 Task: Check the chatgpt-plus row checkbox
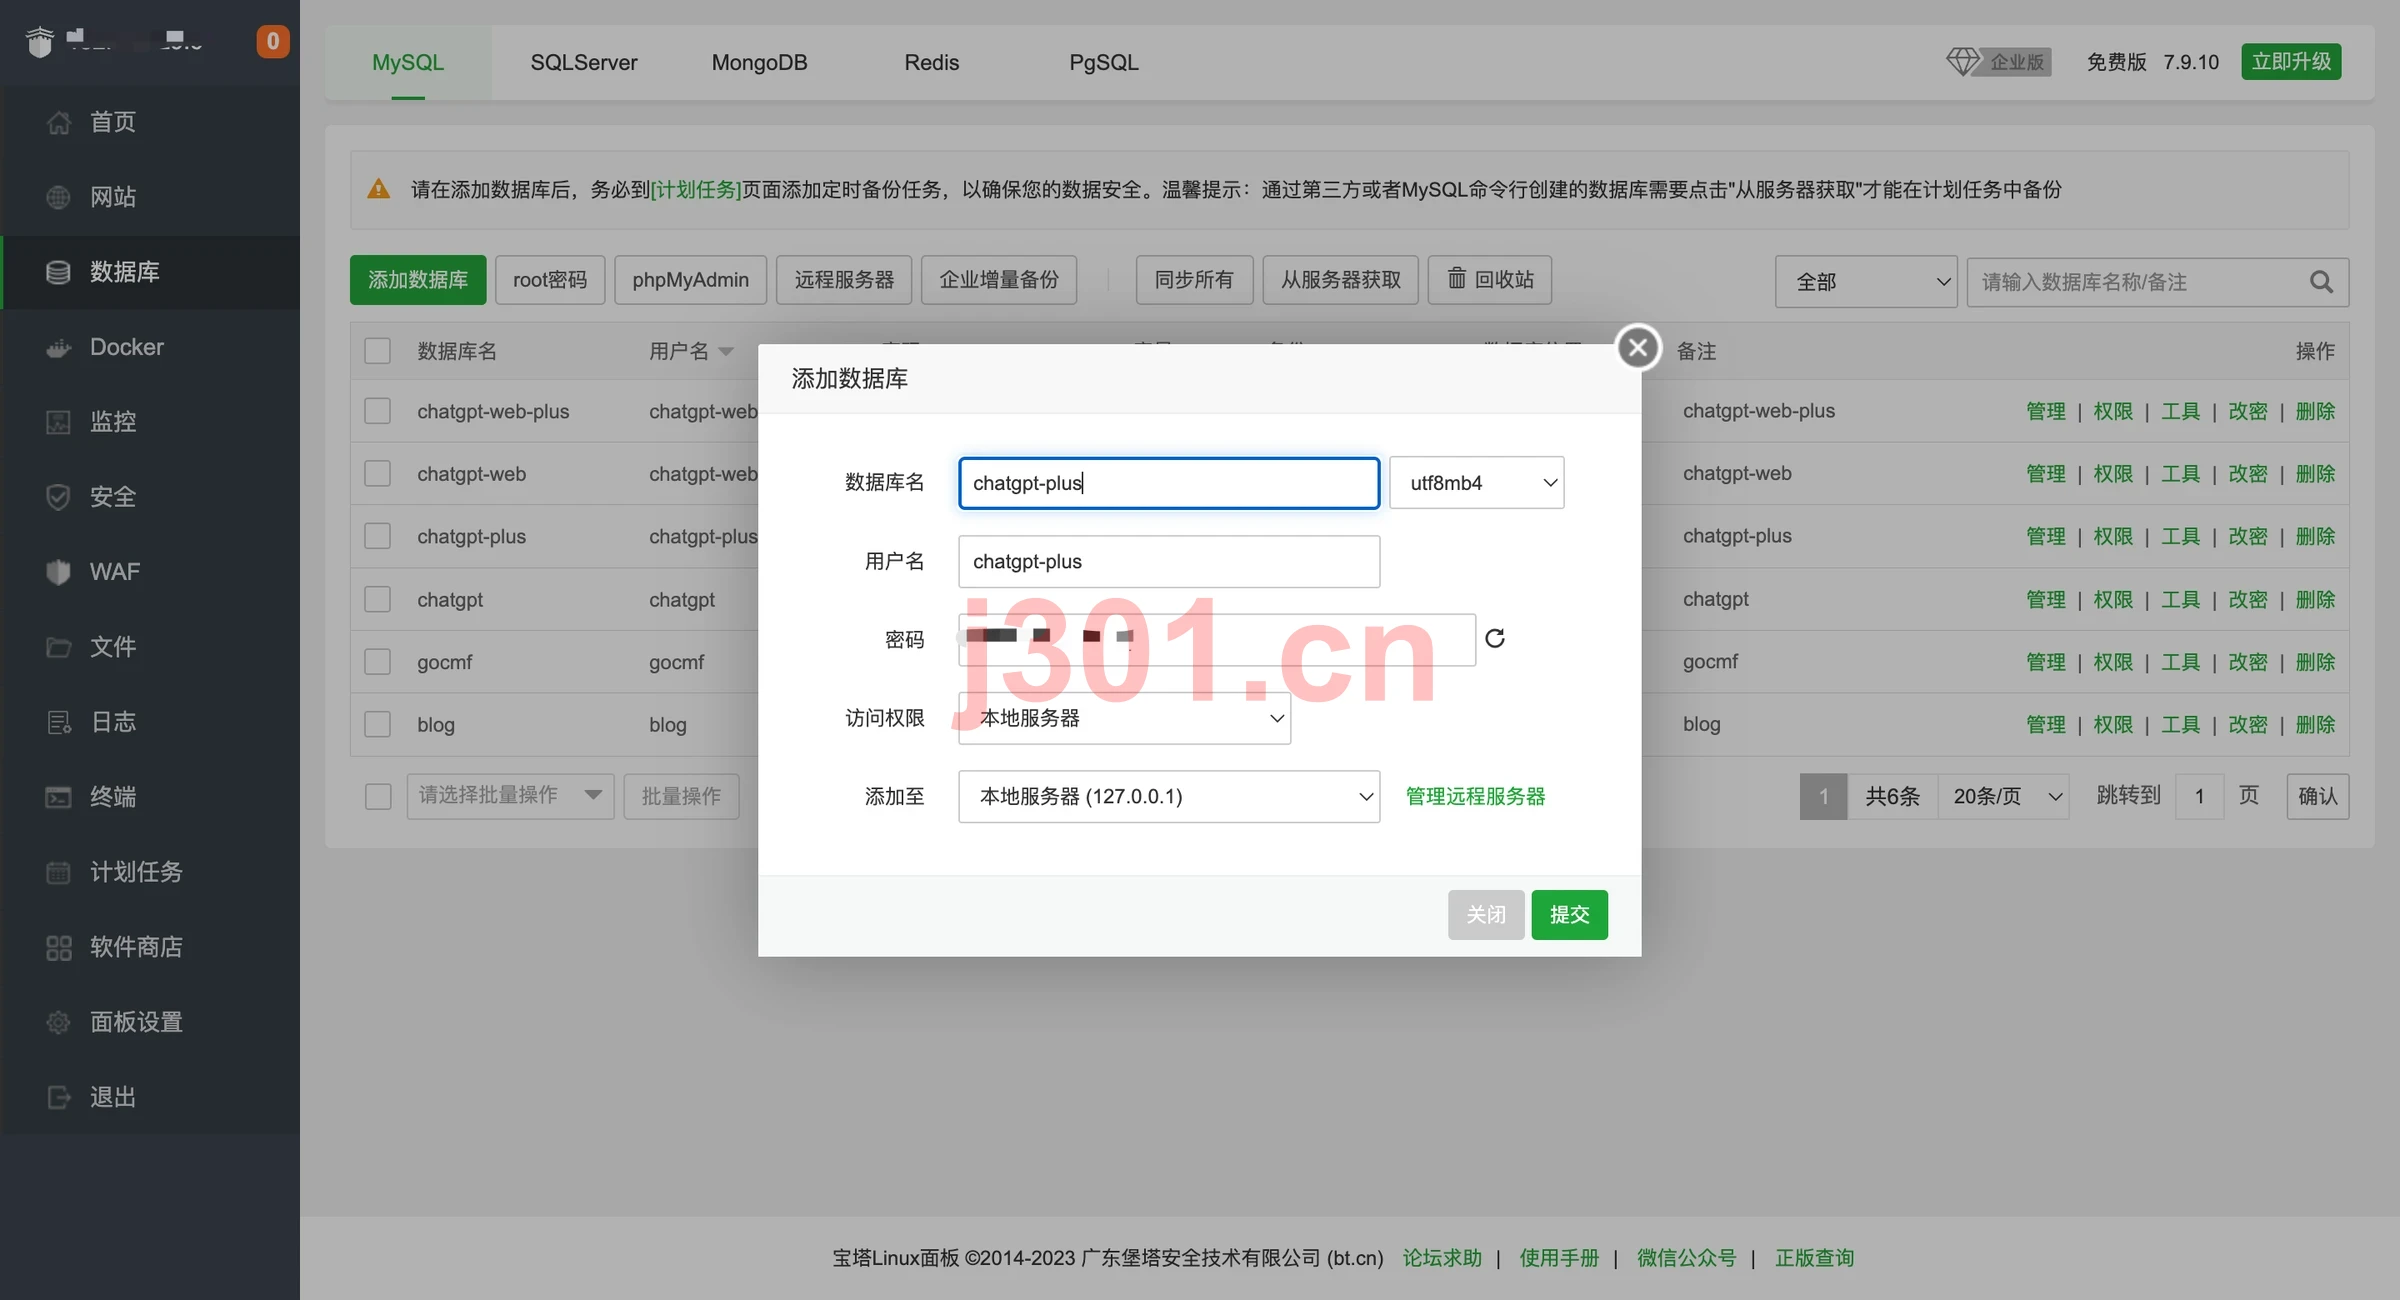tap(377, 536)
